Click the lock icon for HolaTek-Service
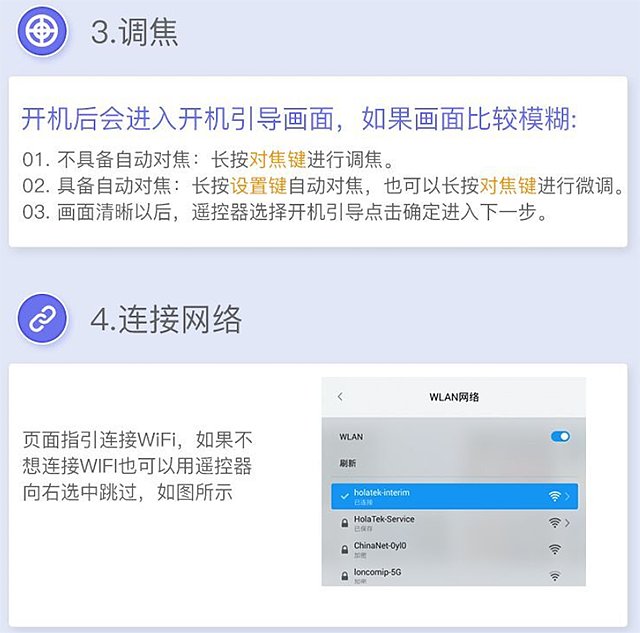Viewport: 640px width, 633px height. [344, 523]
